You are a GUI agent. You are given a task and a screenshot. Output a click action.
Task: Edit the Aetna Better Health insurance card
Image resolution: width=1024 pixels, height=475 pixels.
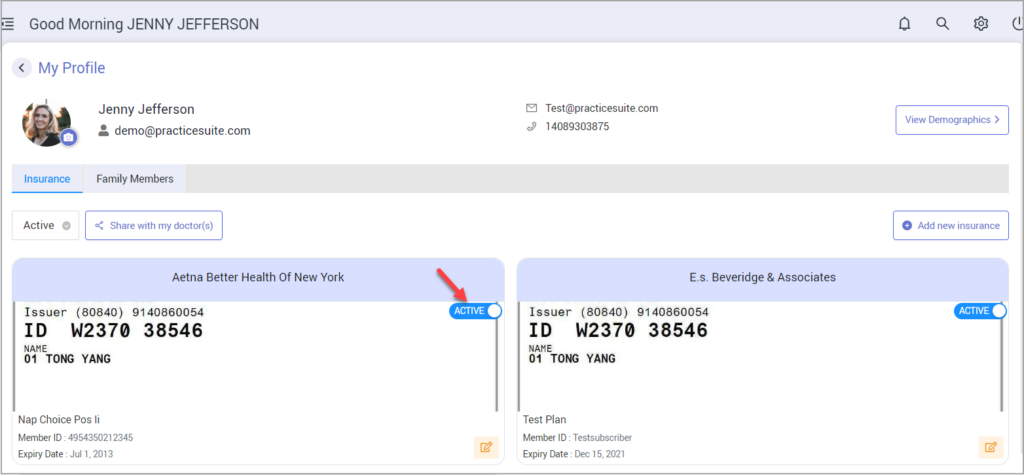[486, 446]
